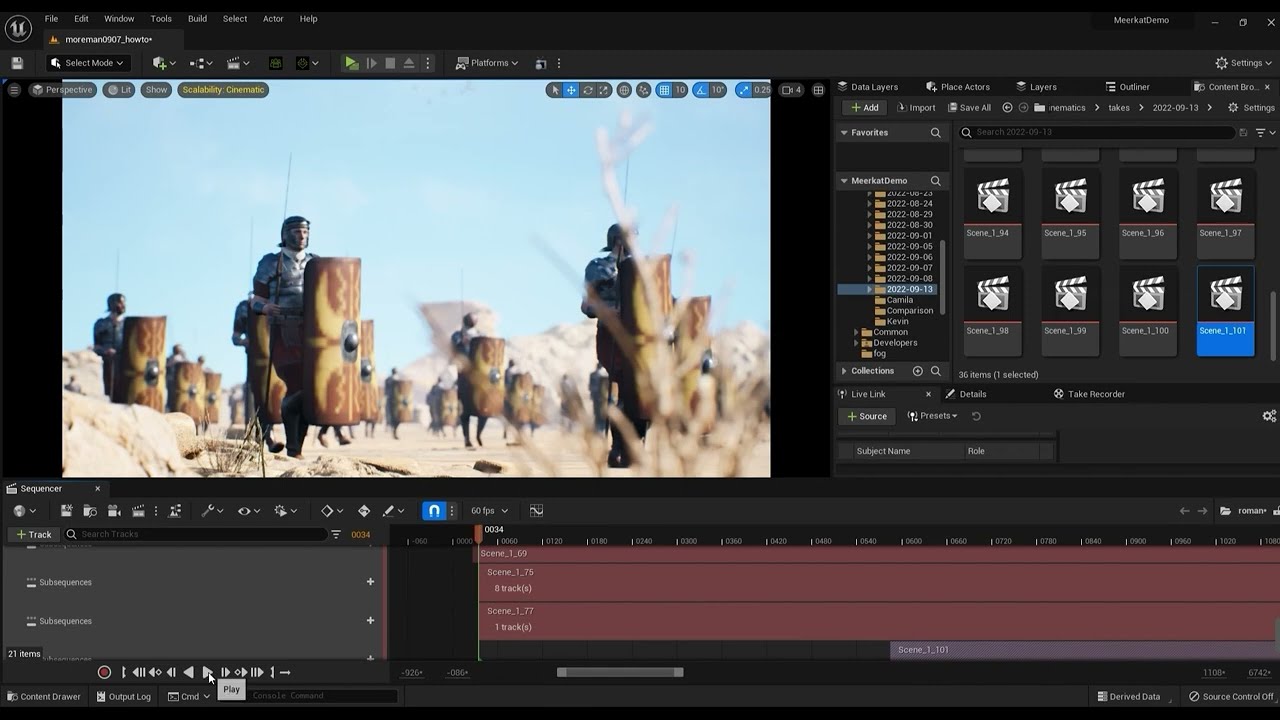Open the Sequencer curve editor icon
This screenshot has height=720, width=1280.
click(536, 511)
